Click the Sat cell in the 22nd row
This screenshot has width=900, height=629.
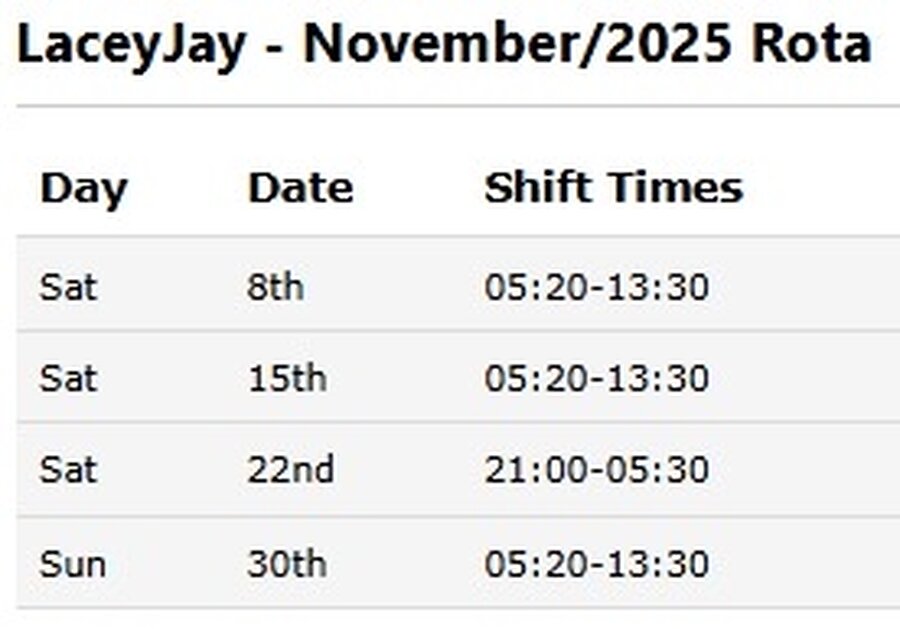(x=68, y=470)
